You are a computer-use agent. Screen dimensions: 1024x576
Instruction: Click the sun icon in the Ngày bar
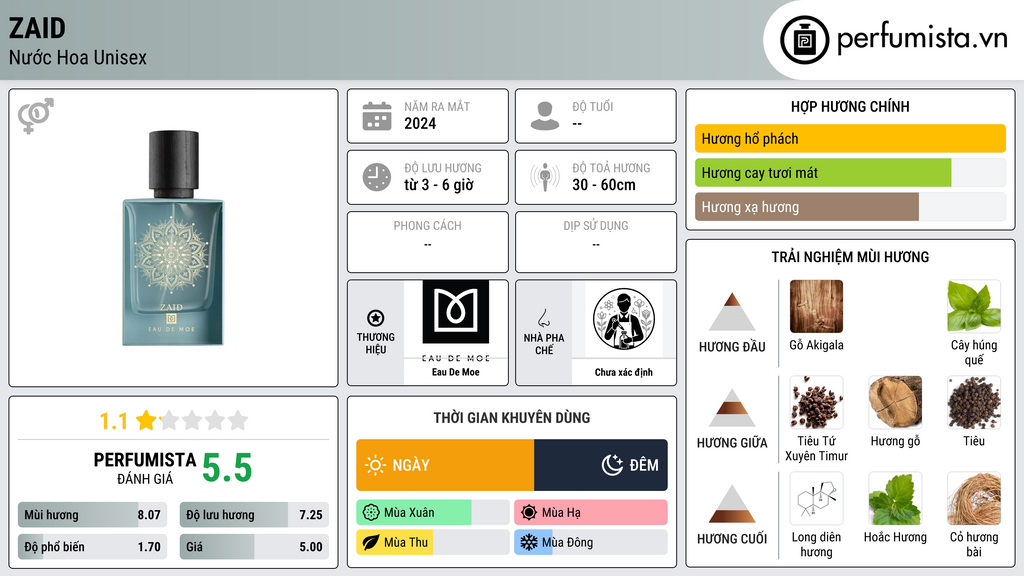coord(376,465)
